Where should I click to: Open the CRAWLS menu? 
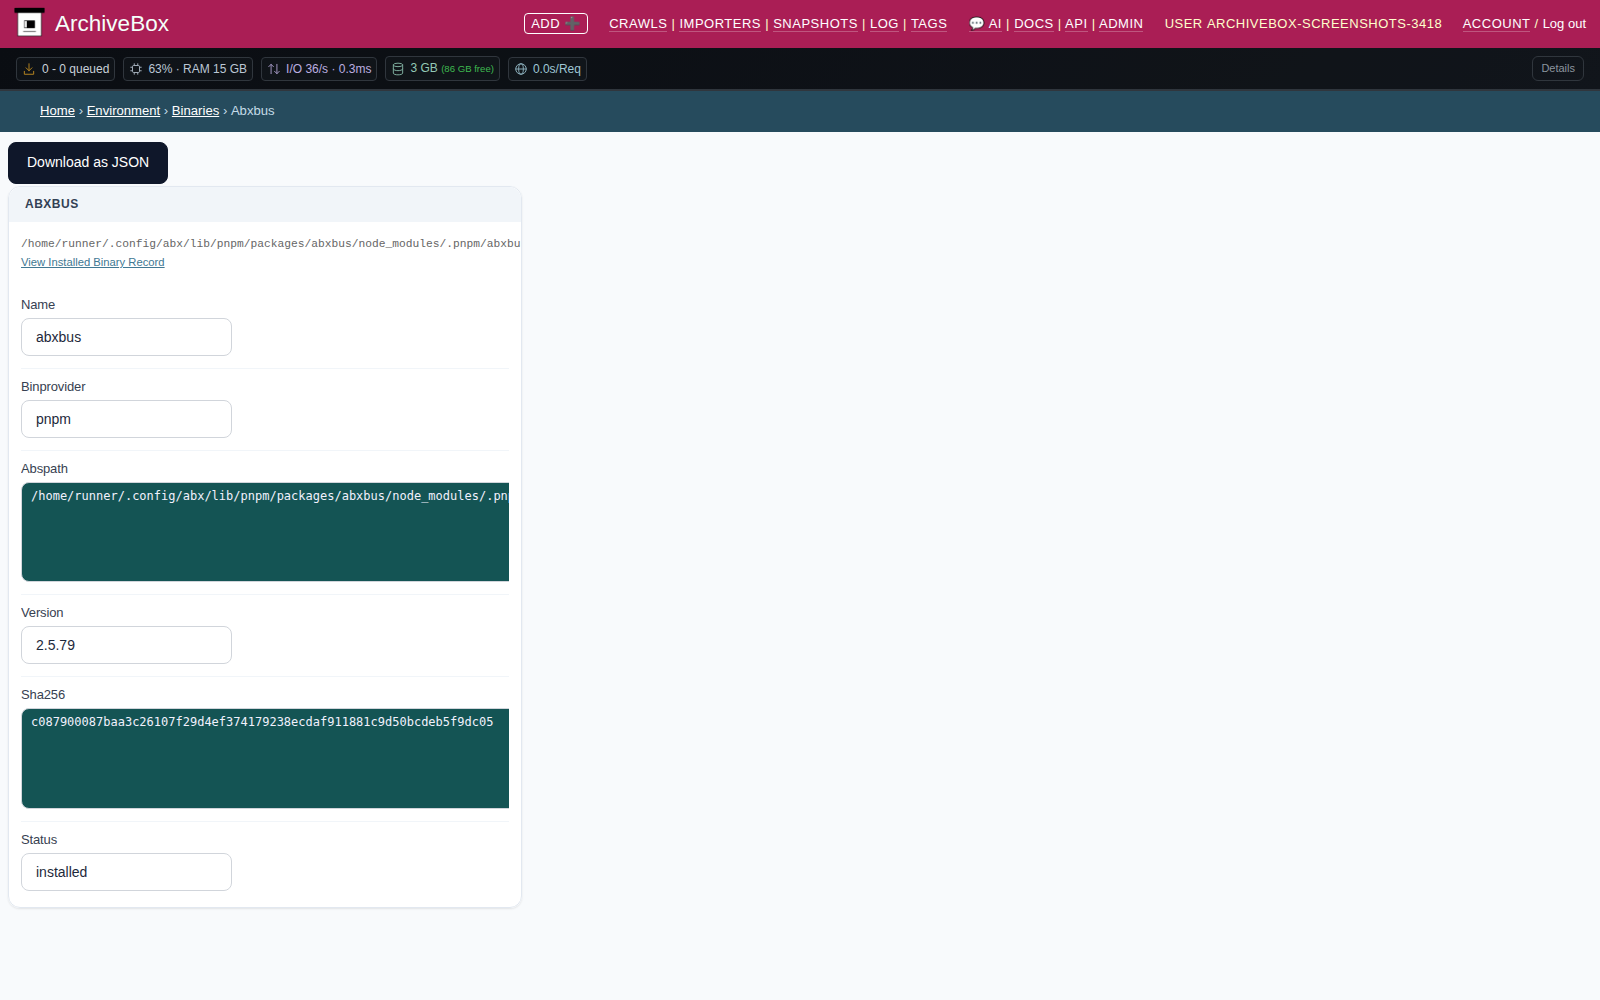click(x=638, y=23)
